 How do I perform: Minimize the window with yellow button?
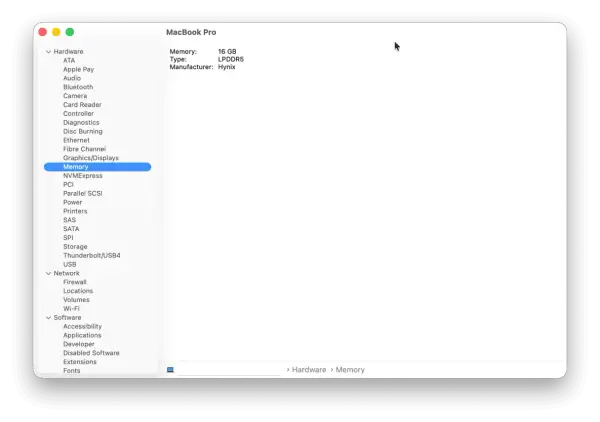pos(56,32)
